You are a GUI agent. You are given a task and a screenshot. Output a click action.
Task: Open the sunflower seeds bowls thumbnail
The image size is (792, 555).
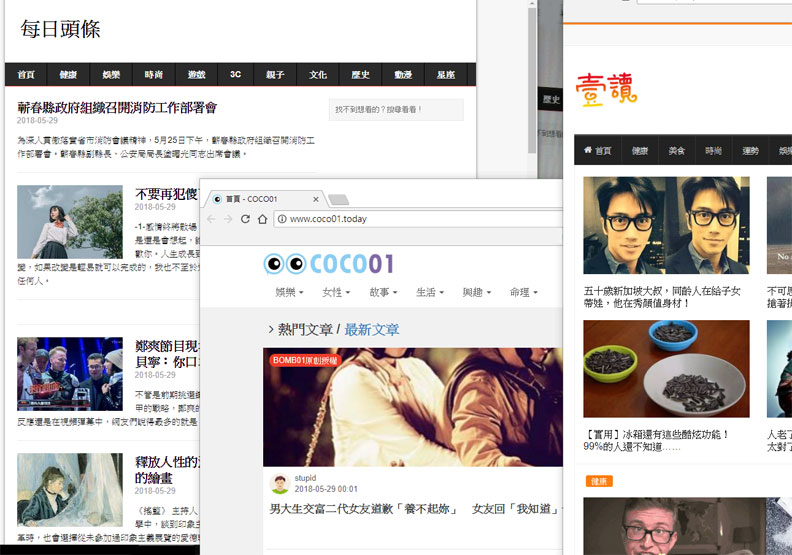[666, 369]
